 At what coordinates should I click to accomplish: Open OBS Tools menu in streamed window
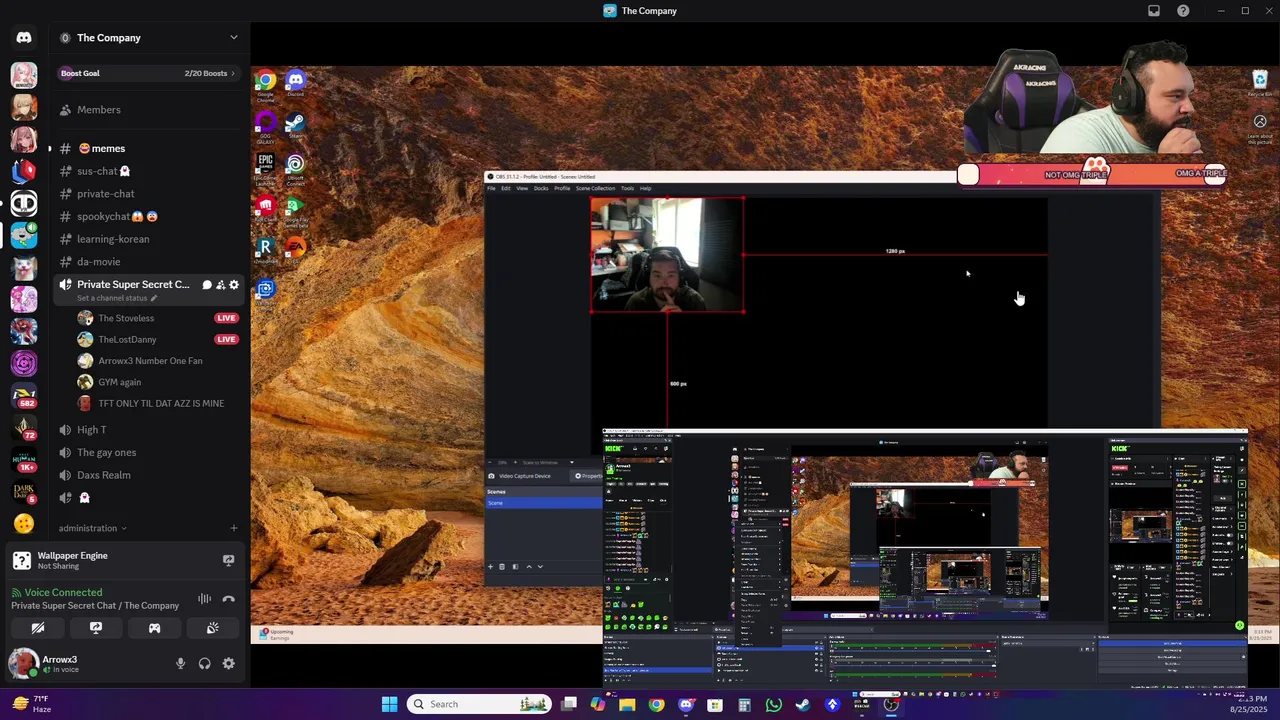(x=627, y=188)
